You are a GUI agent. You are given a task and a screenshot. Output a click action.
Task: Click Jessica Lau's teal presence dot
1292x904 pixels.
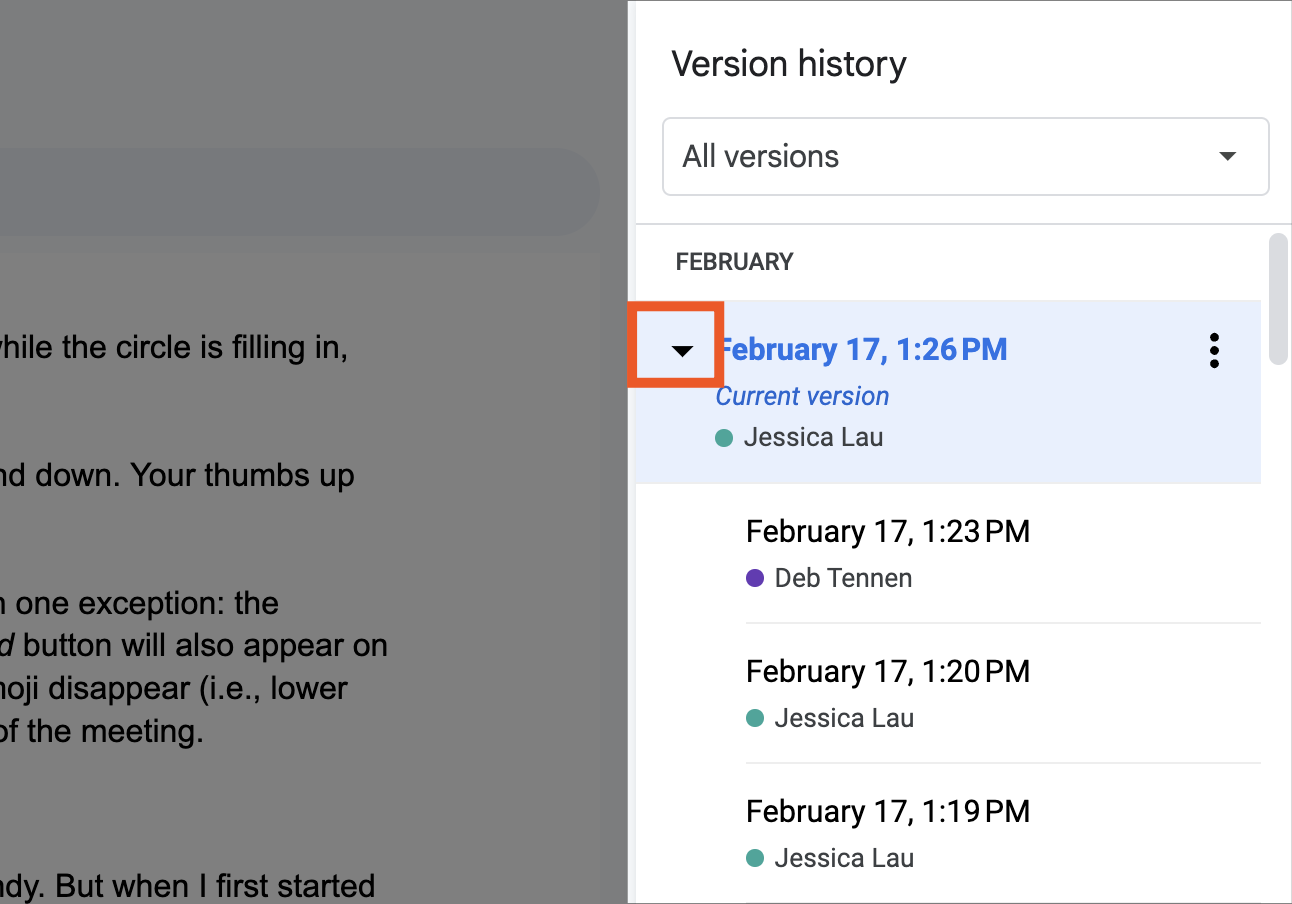click(x=723, y=438)
